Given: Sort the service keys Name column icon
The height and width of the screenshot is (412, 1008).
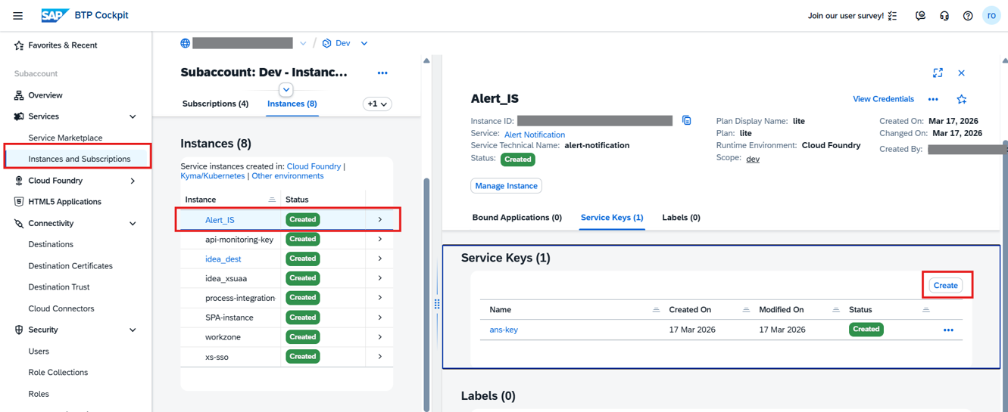Looking at the screenshot, I should tap(656, 310).
